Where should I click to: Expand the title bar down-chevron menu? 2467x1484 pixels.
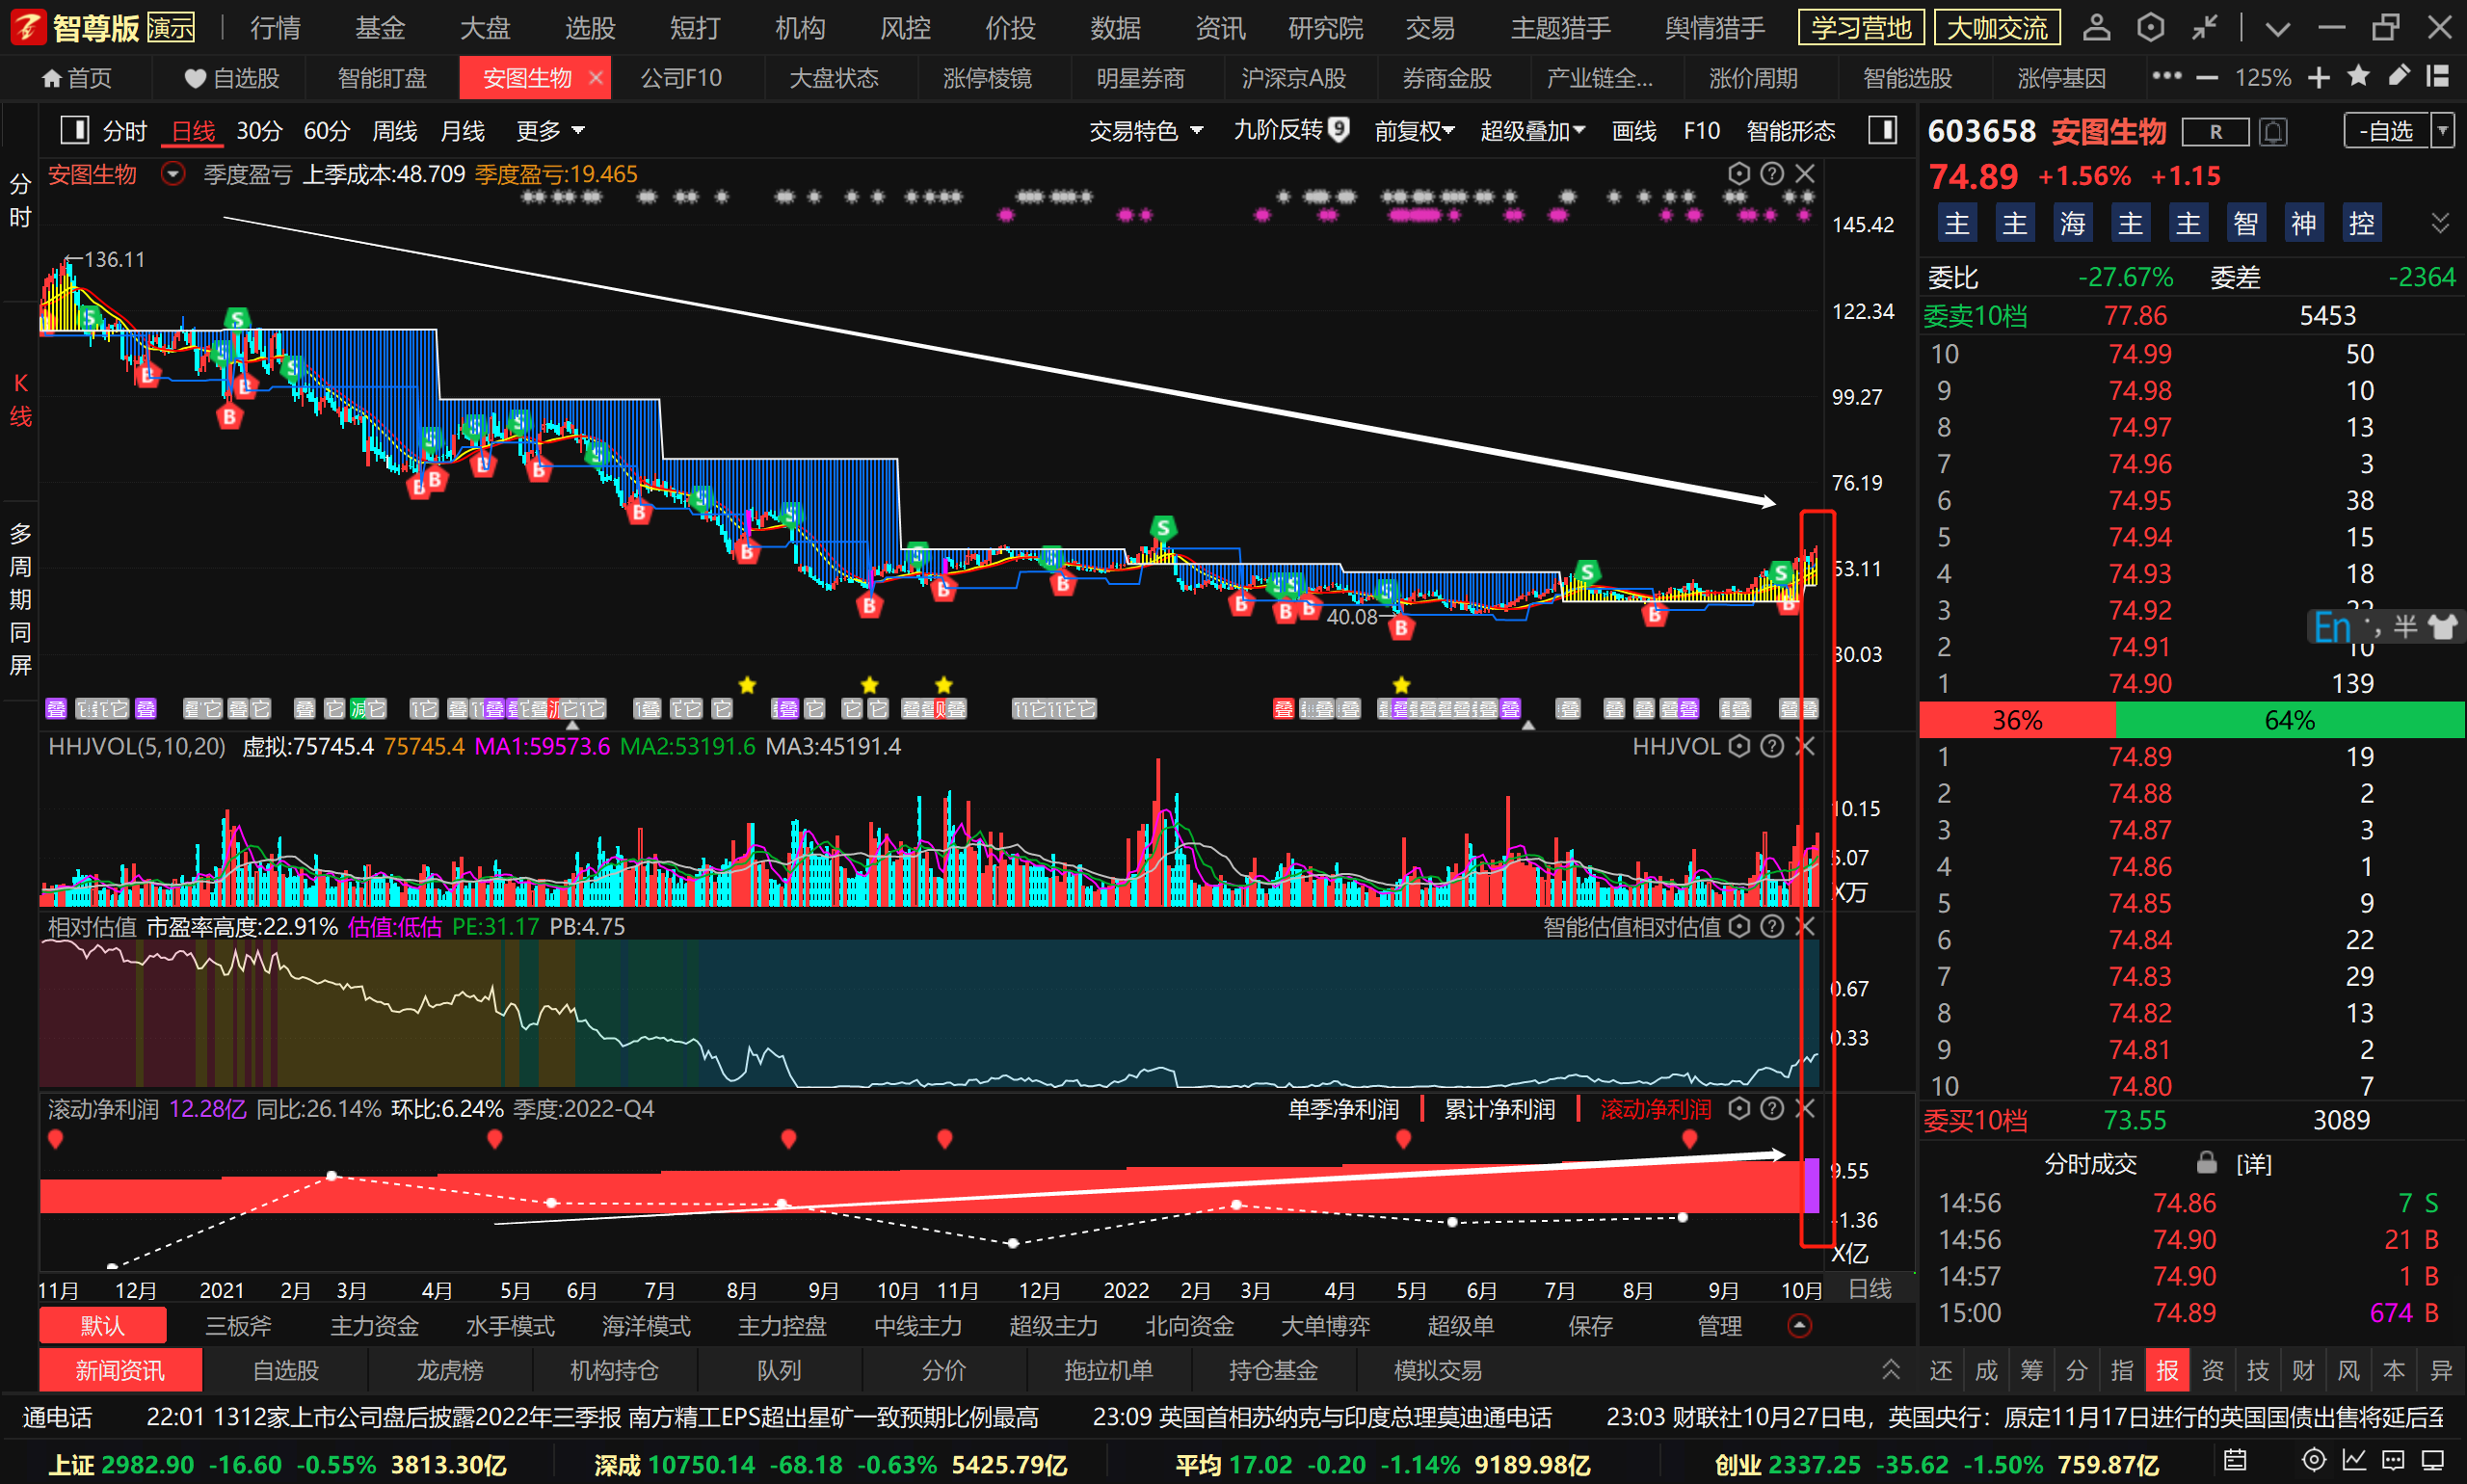[2277, 29]
